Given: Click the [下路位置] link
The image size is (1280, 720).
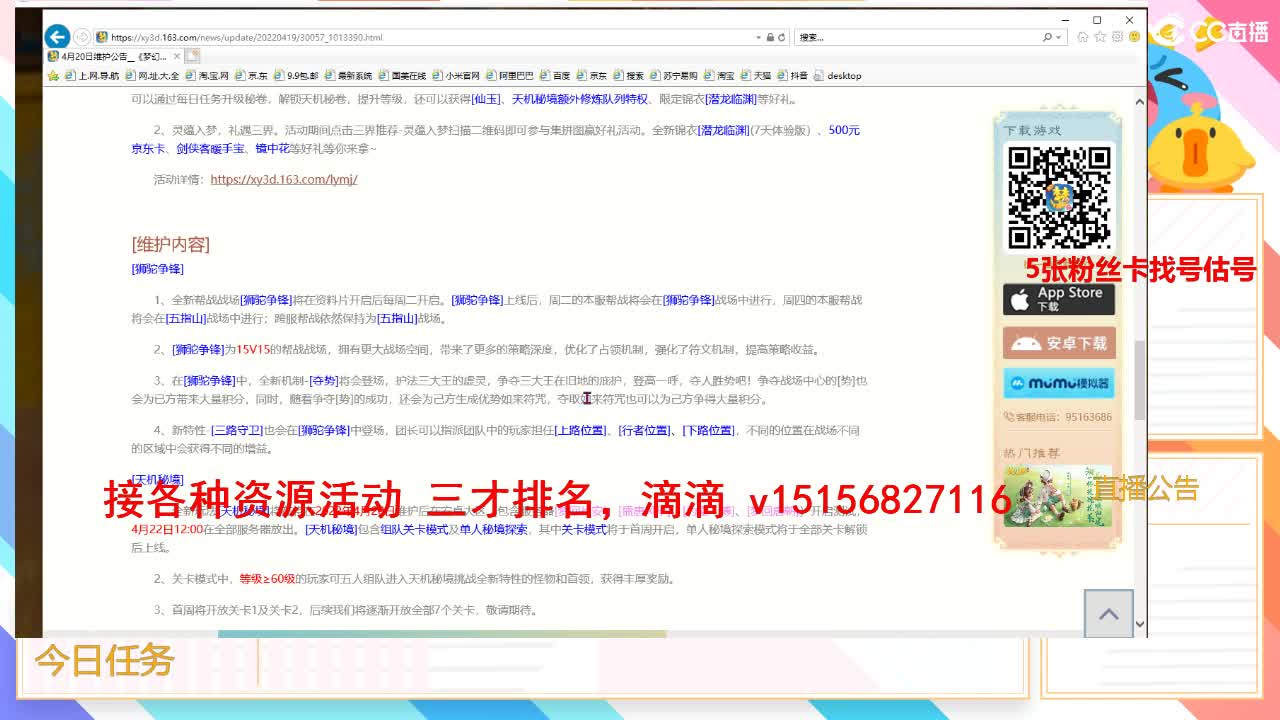Looking at the screenshot, I should [708, 430].
